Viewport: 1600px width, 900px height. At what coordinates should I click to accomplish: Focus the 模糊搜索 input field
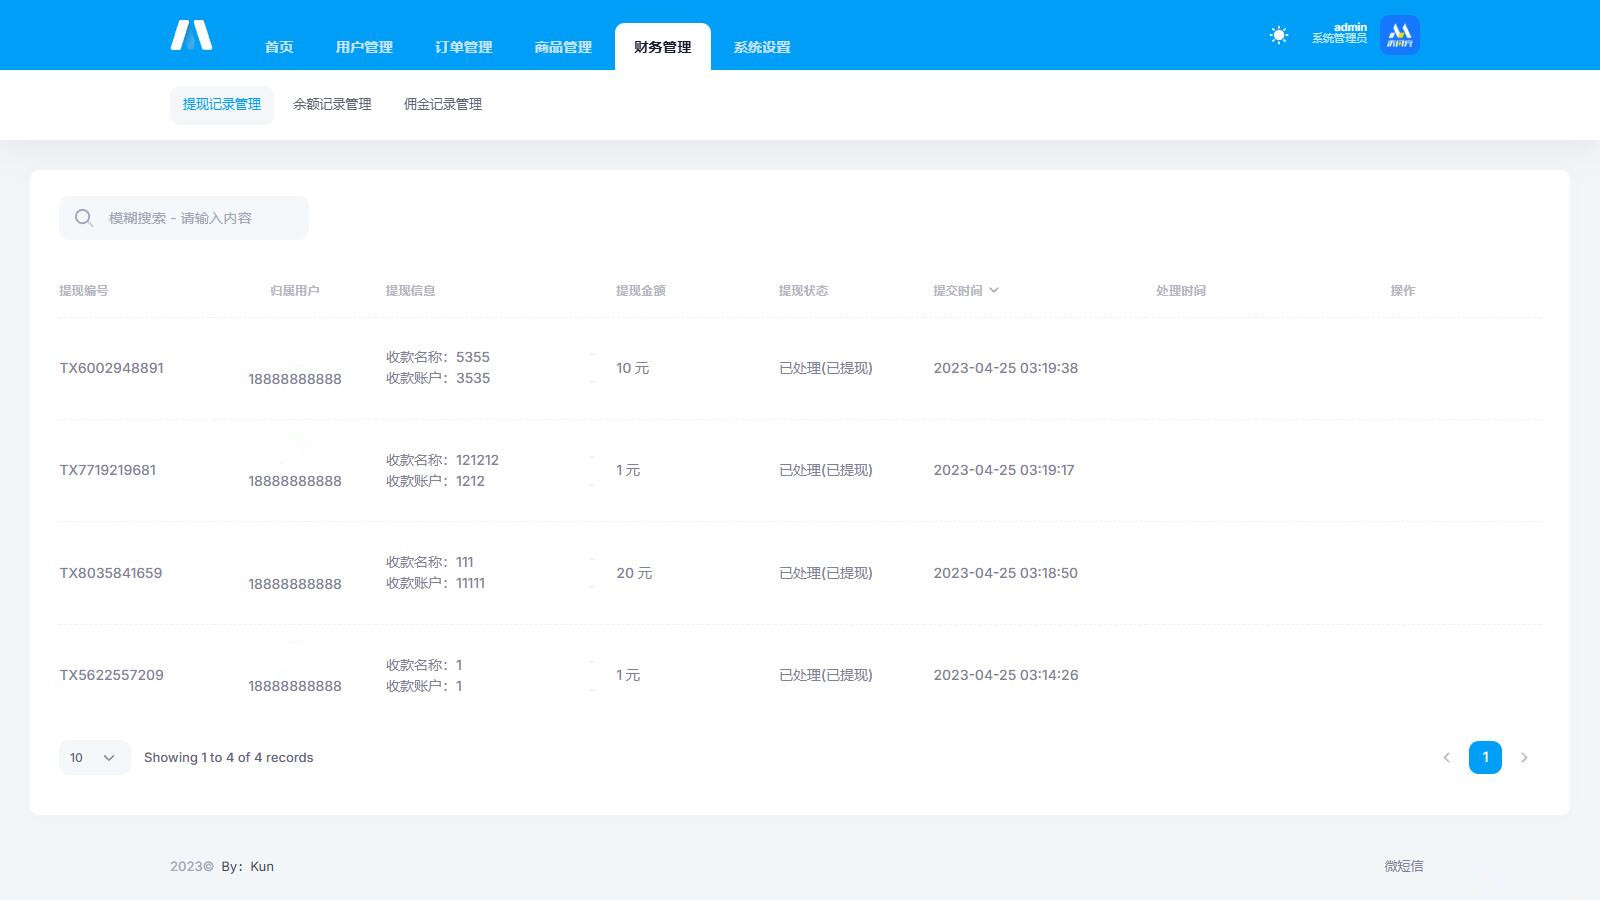coord(200,218)
